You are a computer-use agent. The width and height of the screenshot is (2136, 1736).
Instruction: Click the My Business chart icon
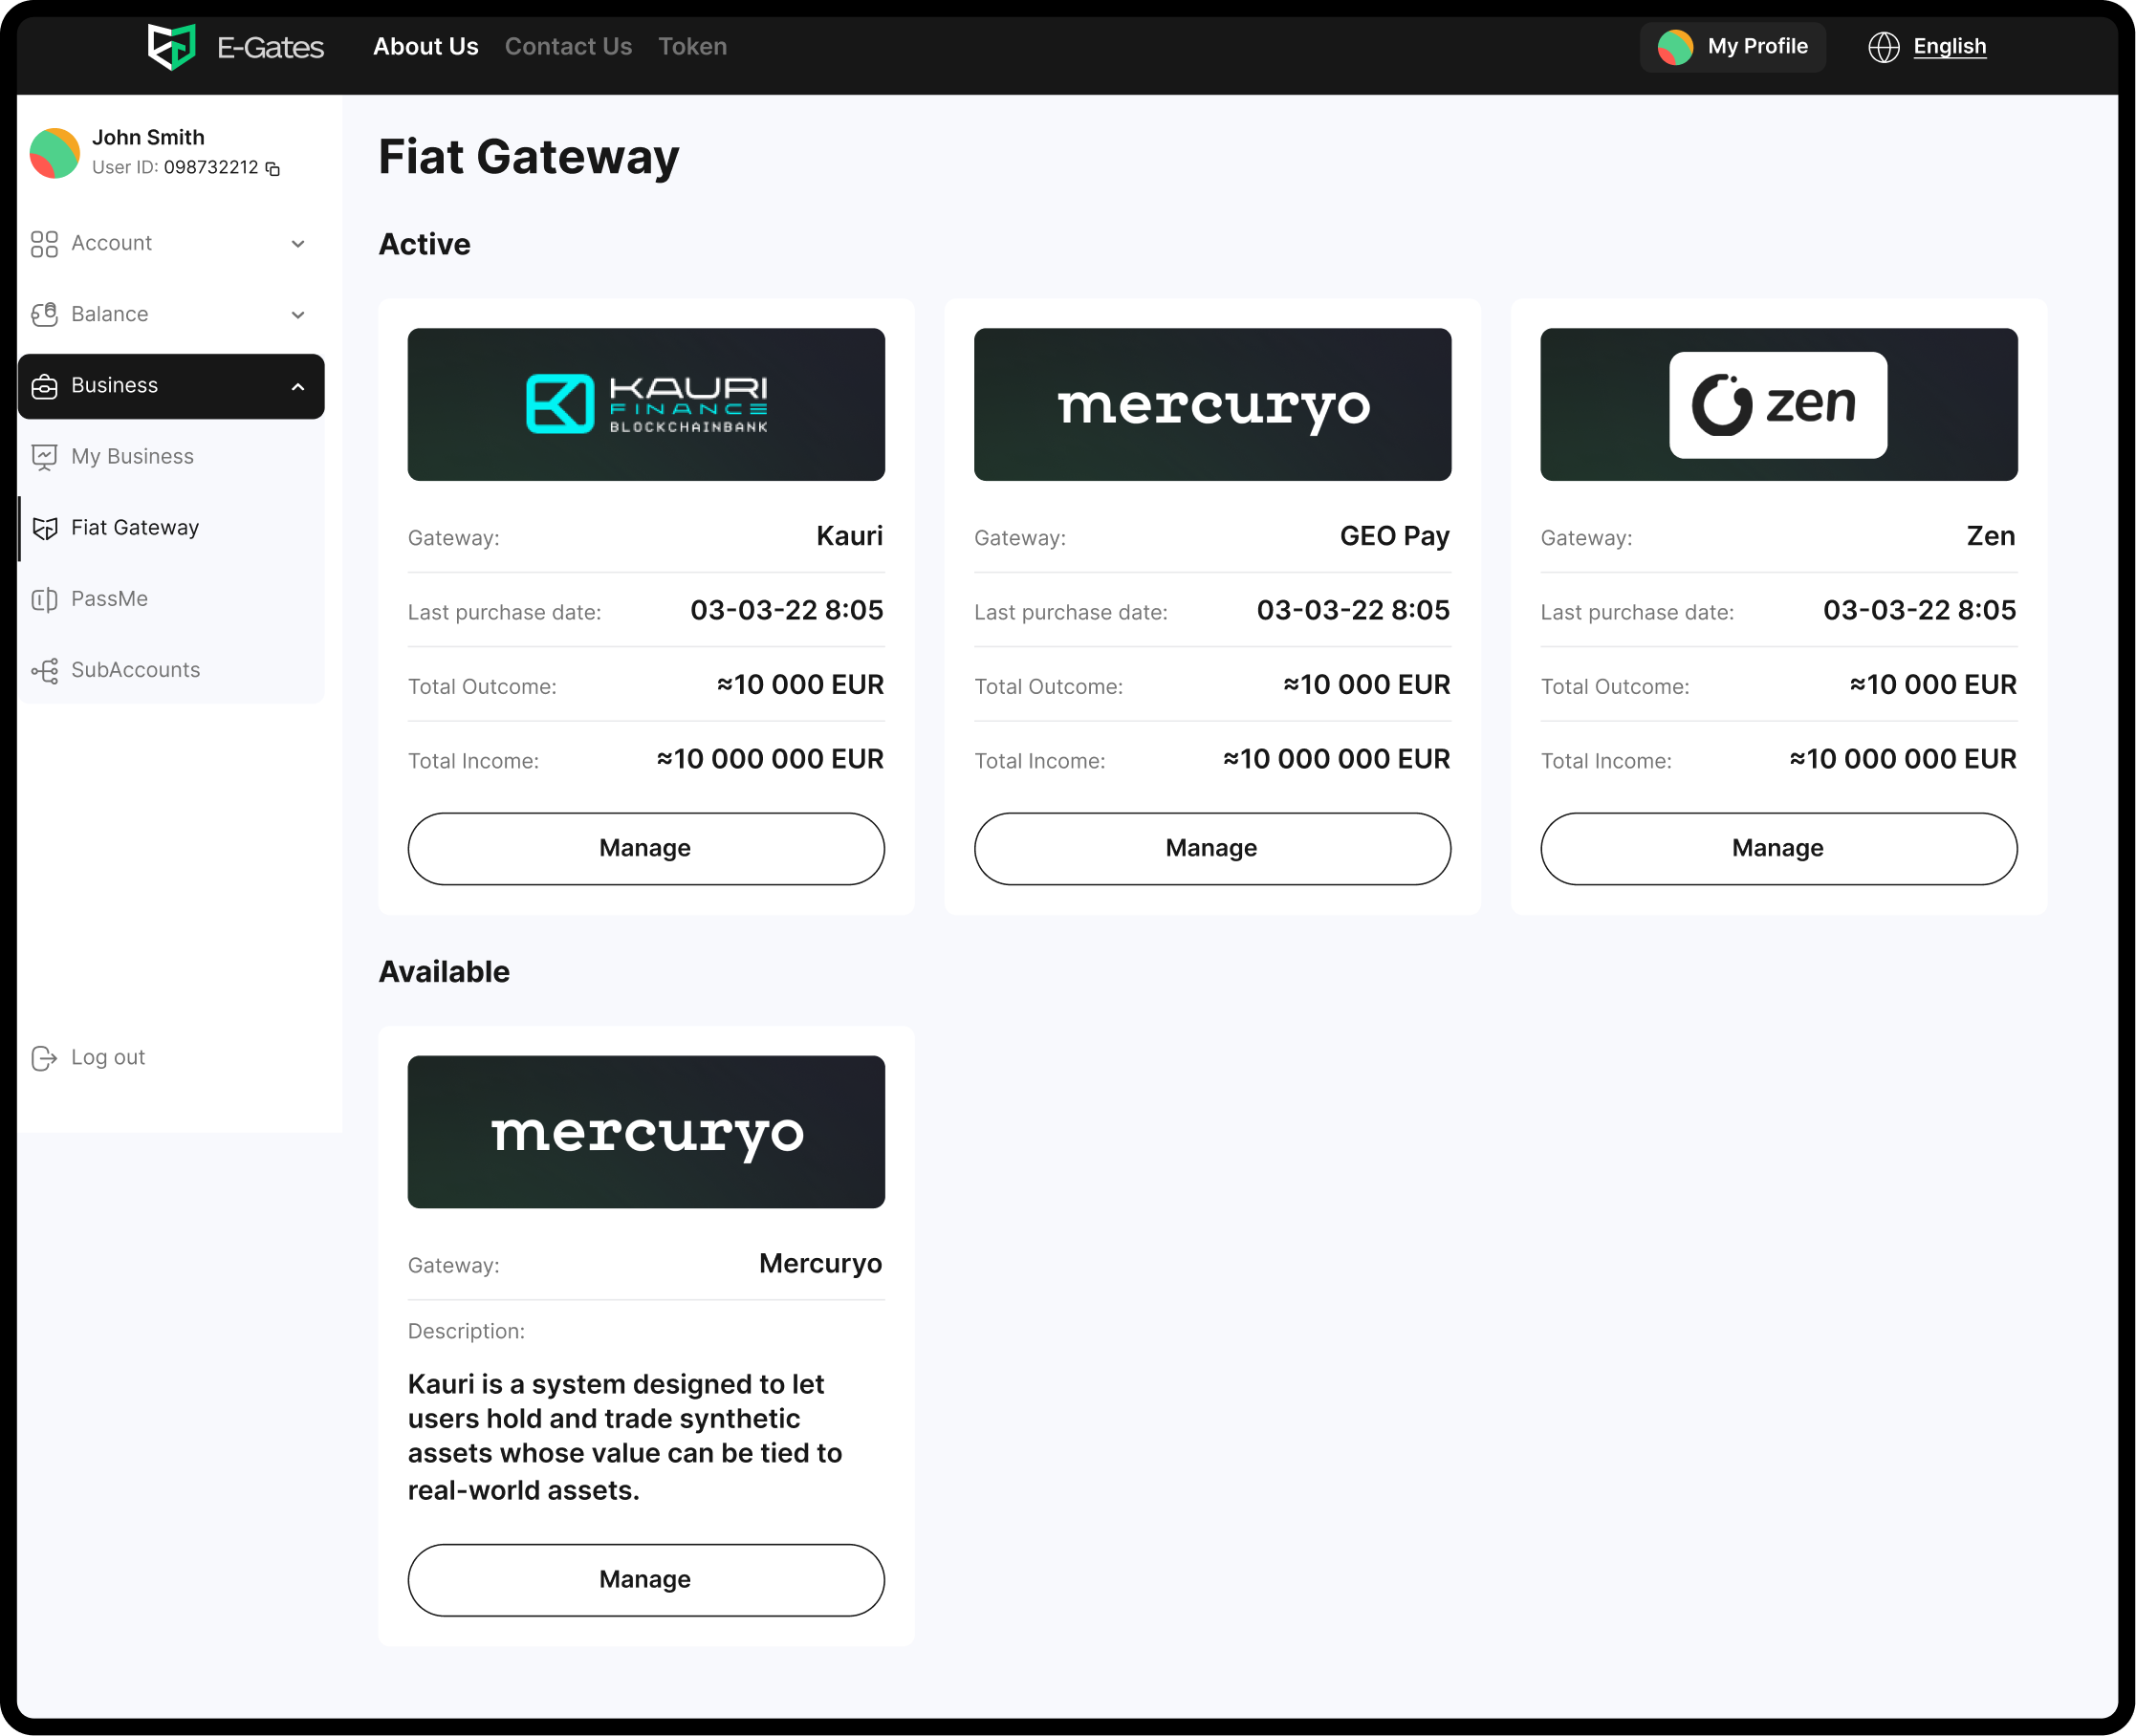click(x=44, y=457)
